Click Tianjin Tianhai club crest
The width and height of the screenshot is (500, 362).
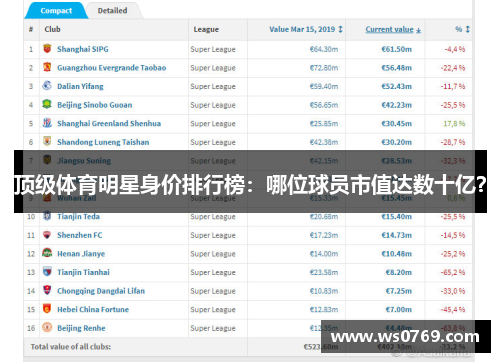pyautogui.click(x=47, y=272)
